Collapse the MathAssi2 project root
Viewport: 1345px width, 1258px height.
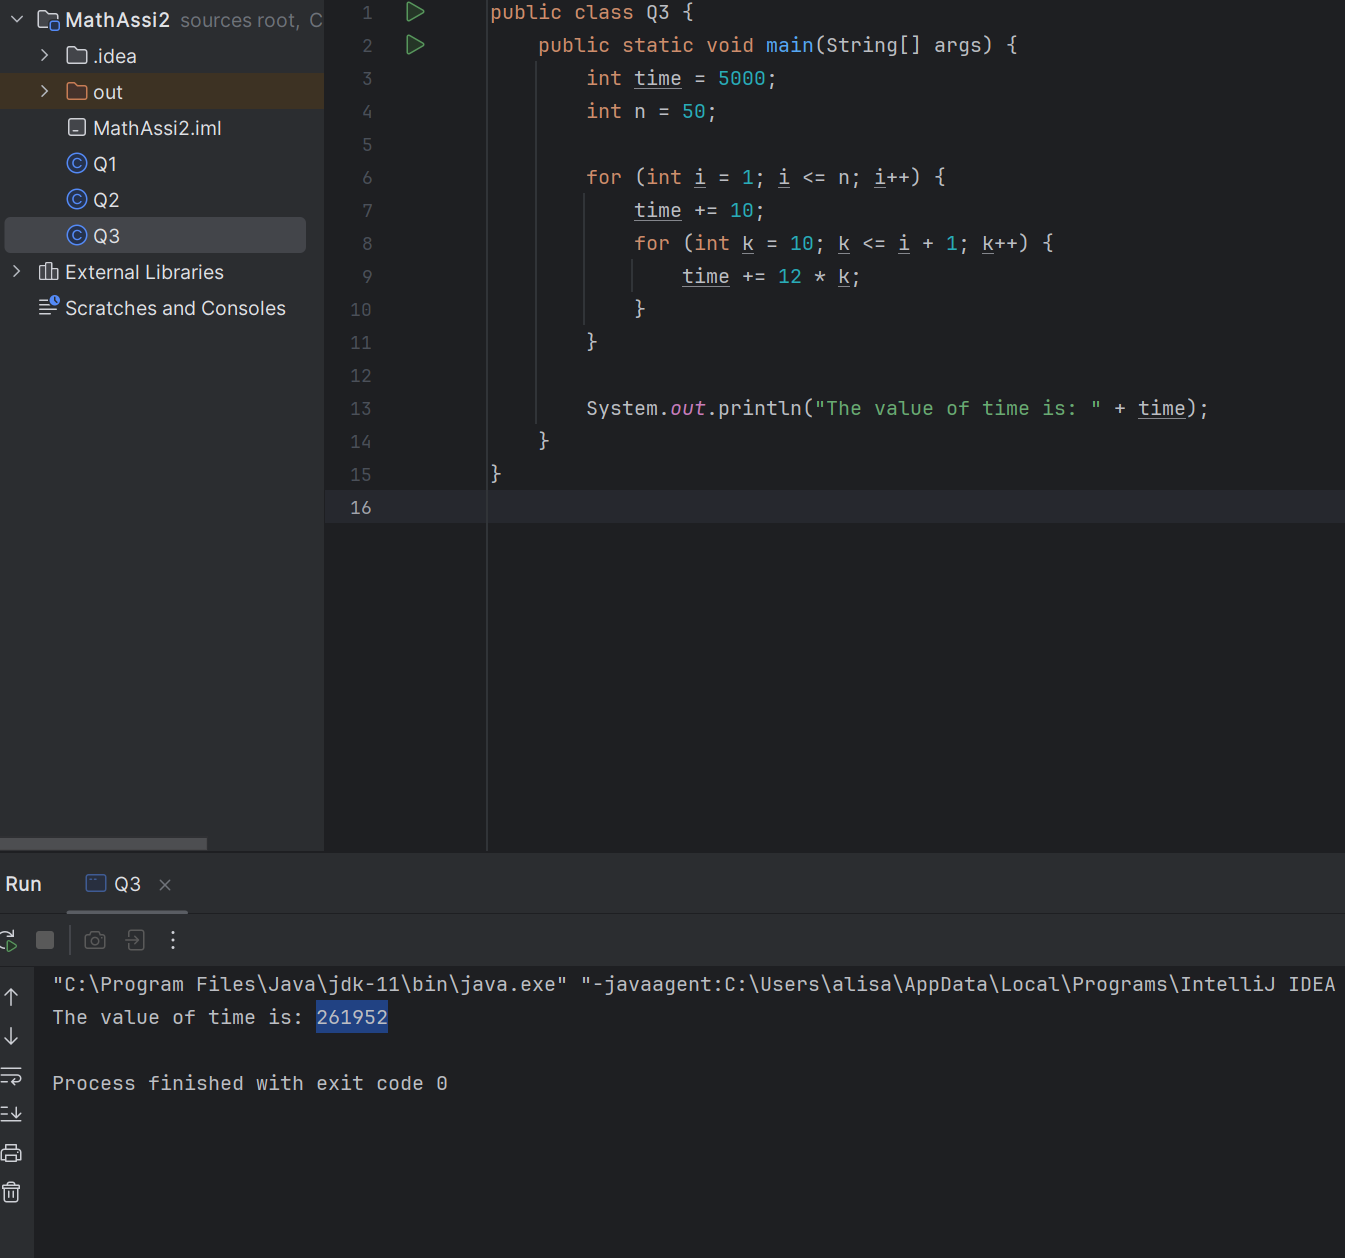(x=17, y=19)
